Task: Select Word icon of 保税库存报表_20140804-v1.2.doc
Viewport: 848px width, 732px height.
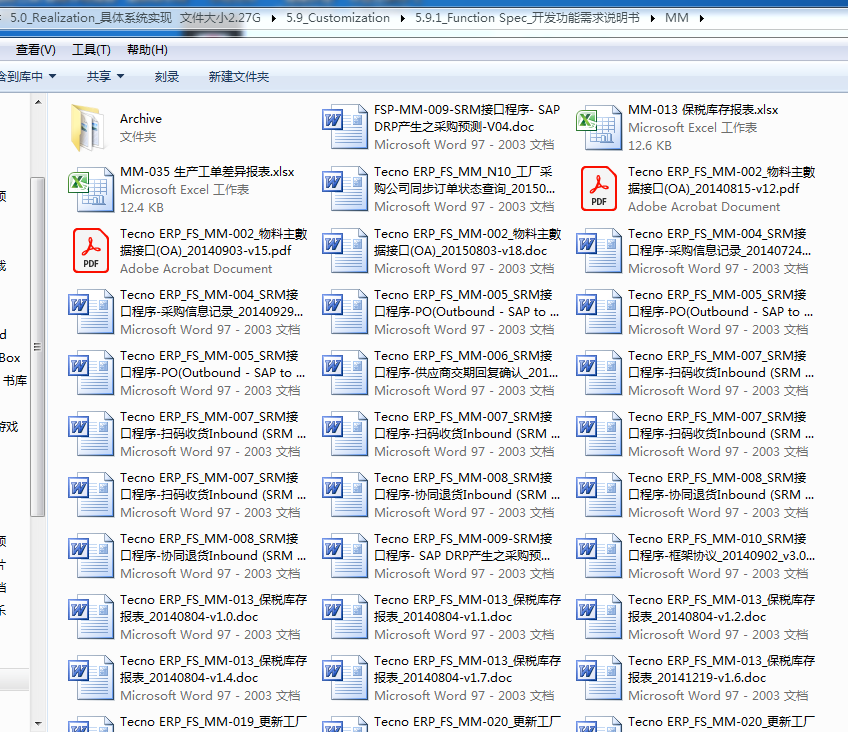Action: tap(599, 617)
